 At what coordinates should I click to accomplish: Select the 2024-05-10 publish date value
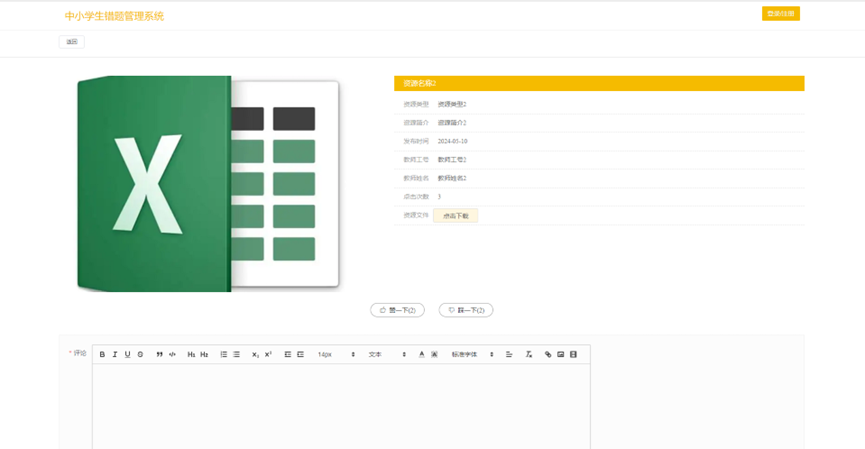click(452, 141)
